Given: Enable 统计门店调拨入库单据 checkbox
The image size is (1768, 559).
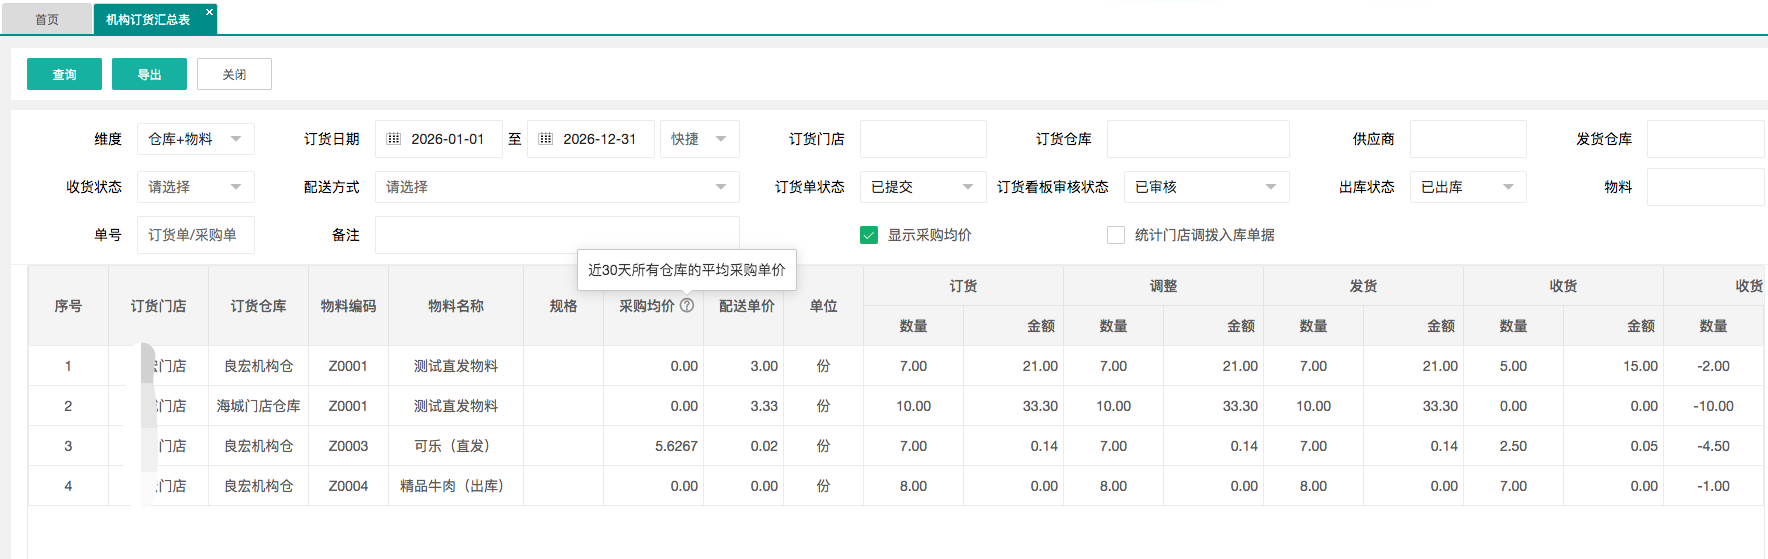Looking at the screenshot, I should pyautogui.click(x=1116, y=235).
